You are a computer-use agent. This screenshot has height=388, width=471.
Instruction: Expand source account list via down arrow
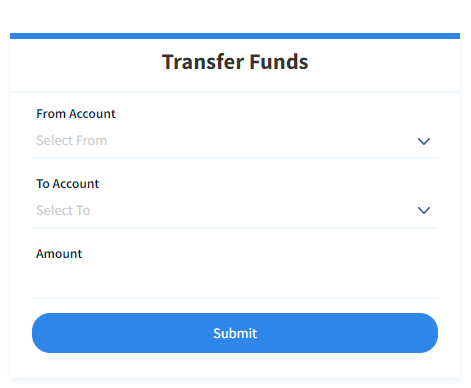click(x=424, y=141)
